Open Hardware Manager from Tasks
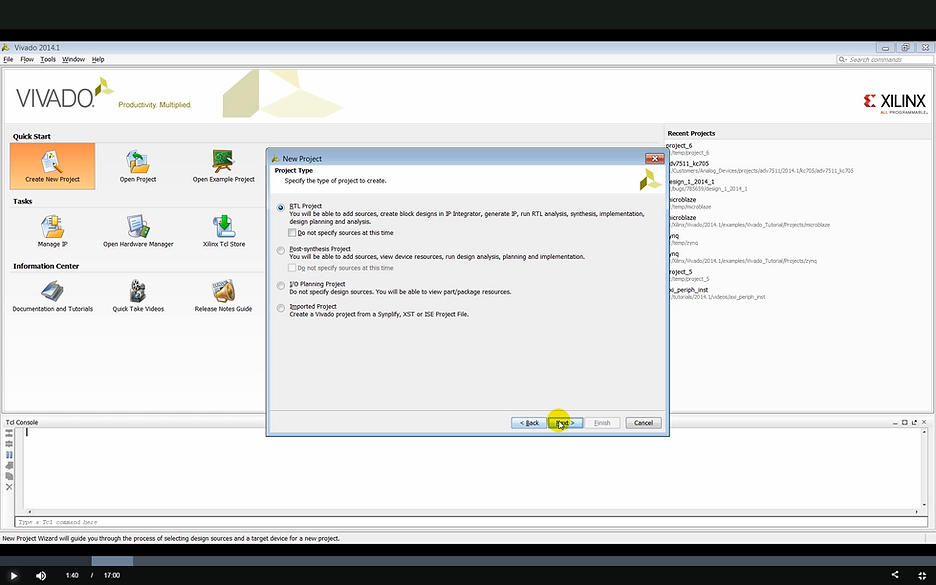 (138, 227)
